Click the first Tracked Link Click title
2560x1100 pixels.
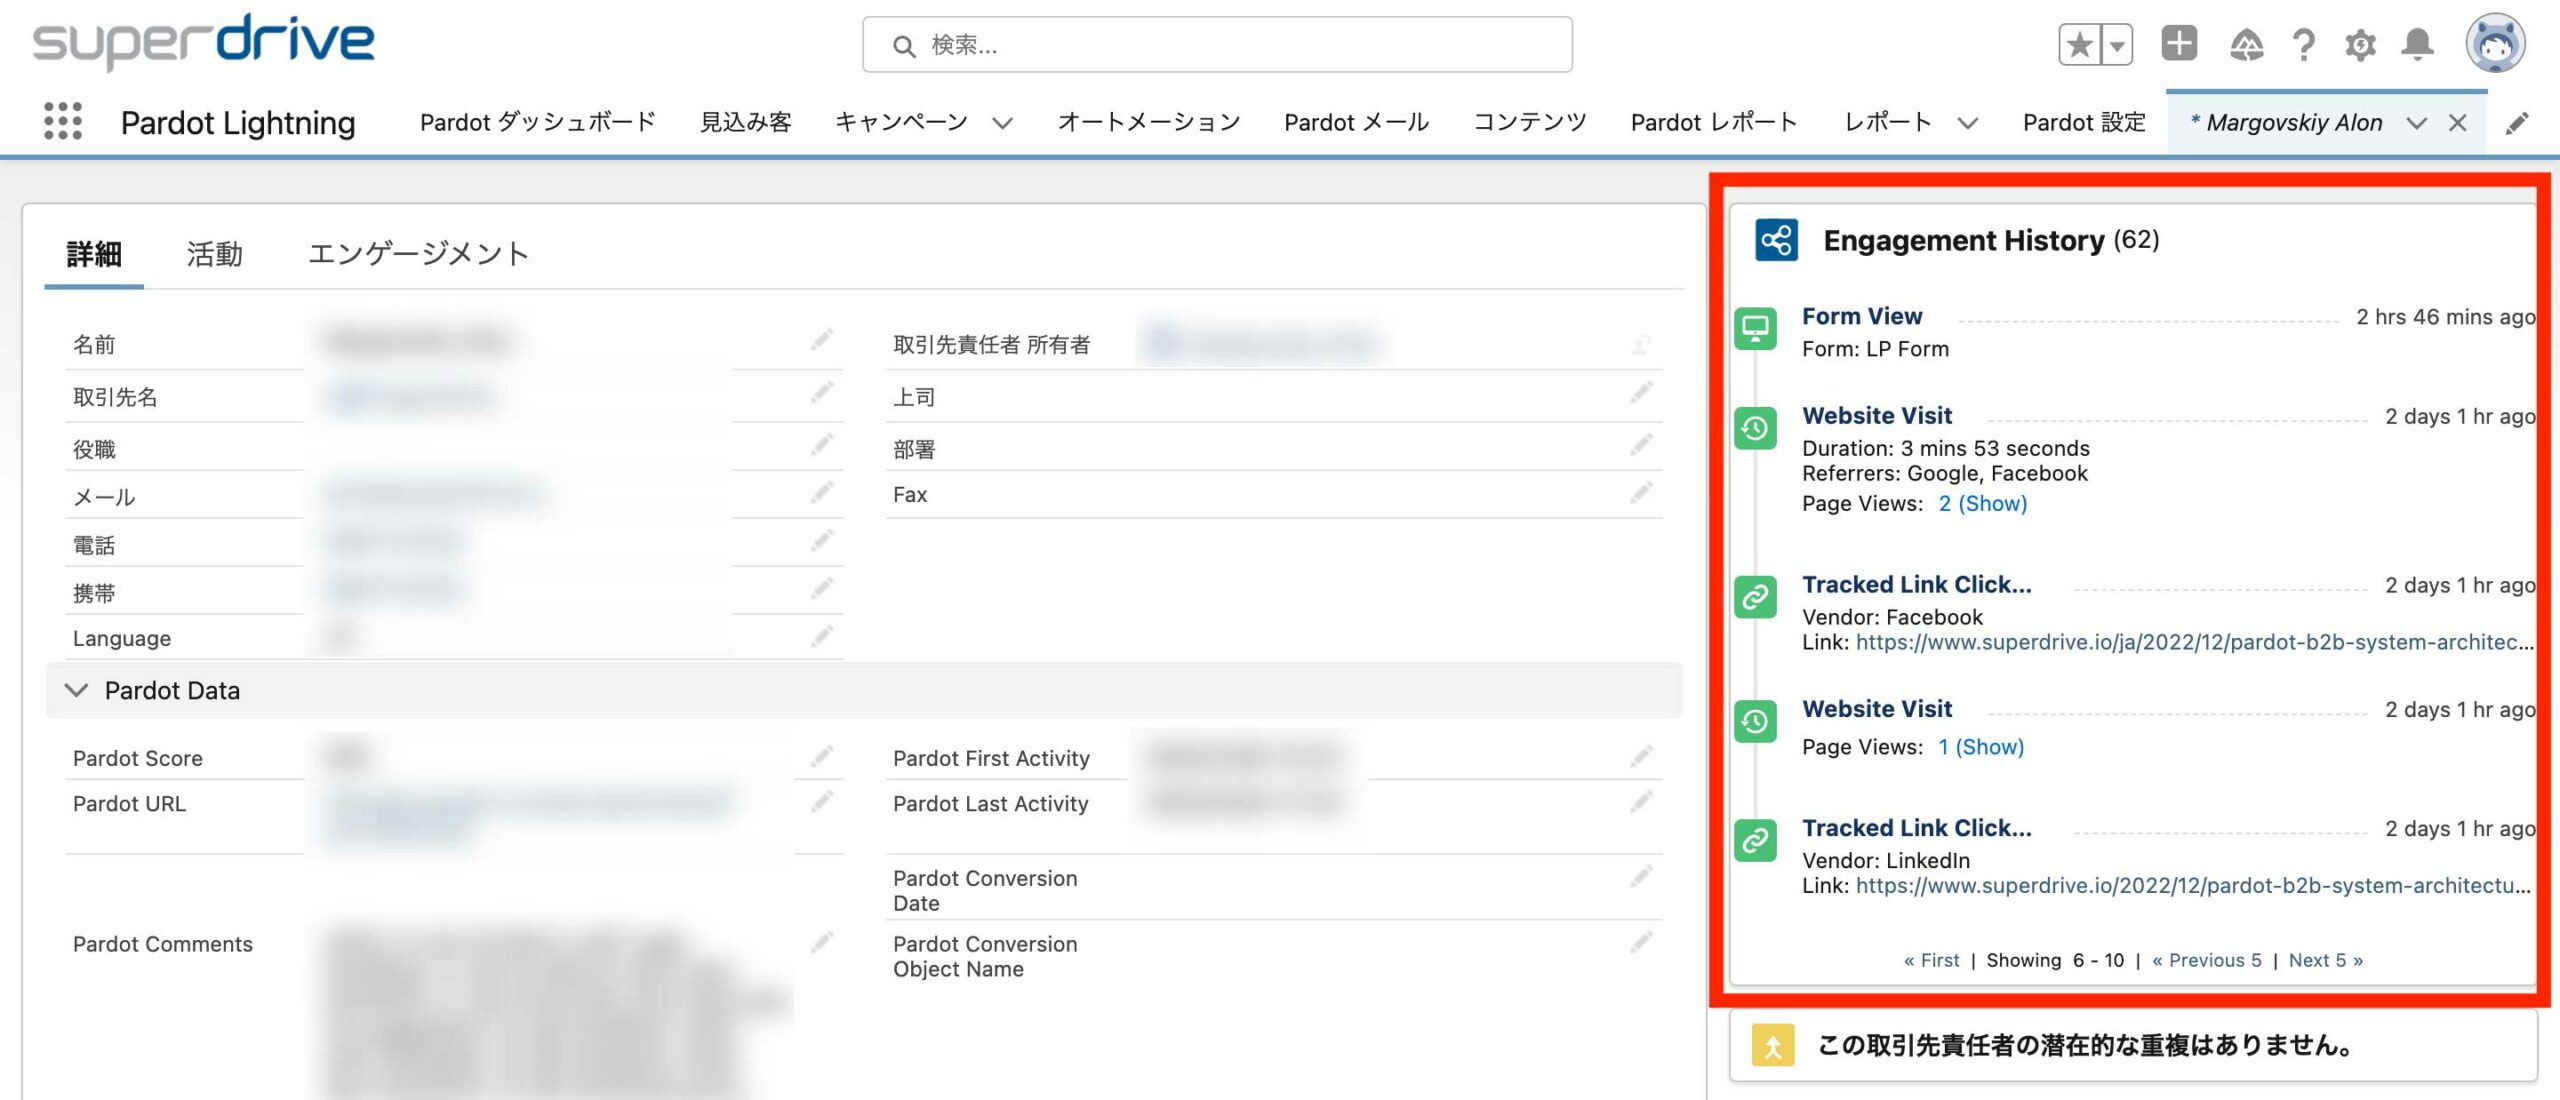click(x=1916, y=584)
